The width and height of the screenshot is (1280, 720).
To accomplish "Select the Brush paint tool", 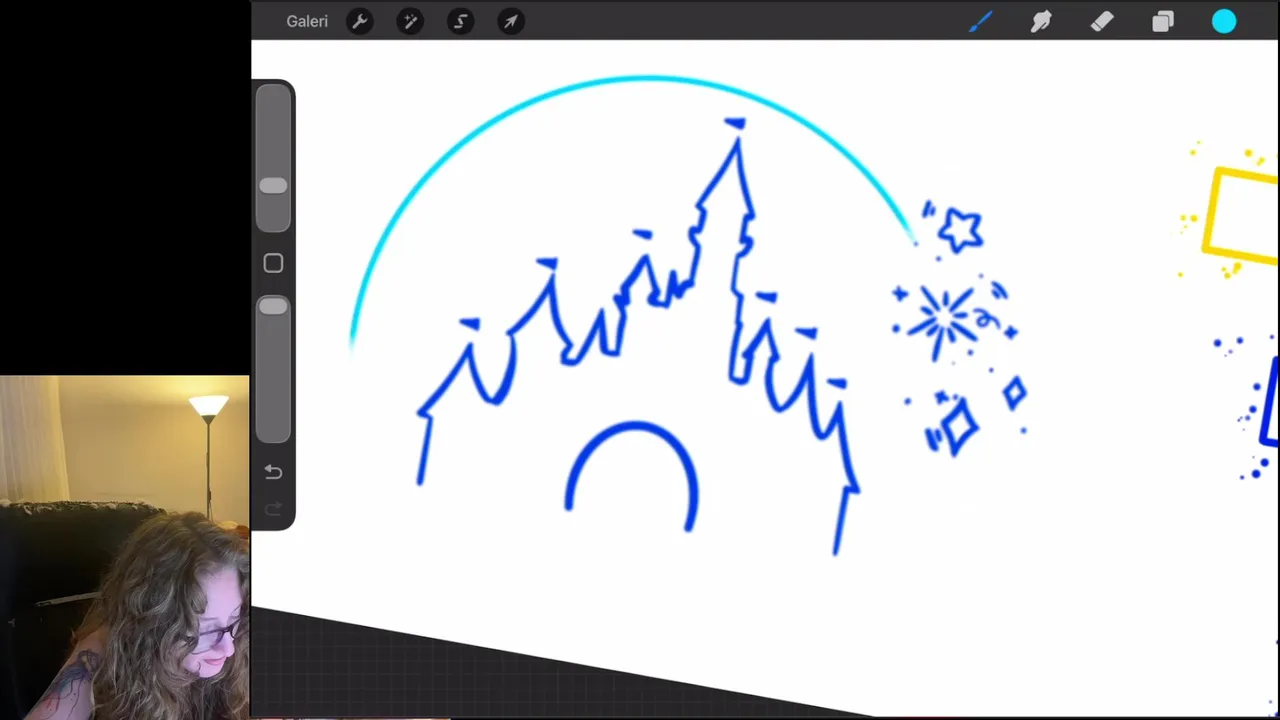I will point(980,21).
